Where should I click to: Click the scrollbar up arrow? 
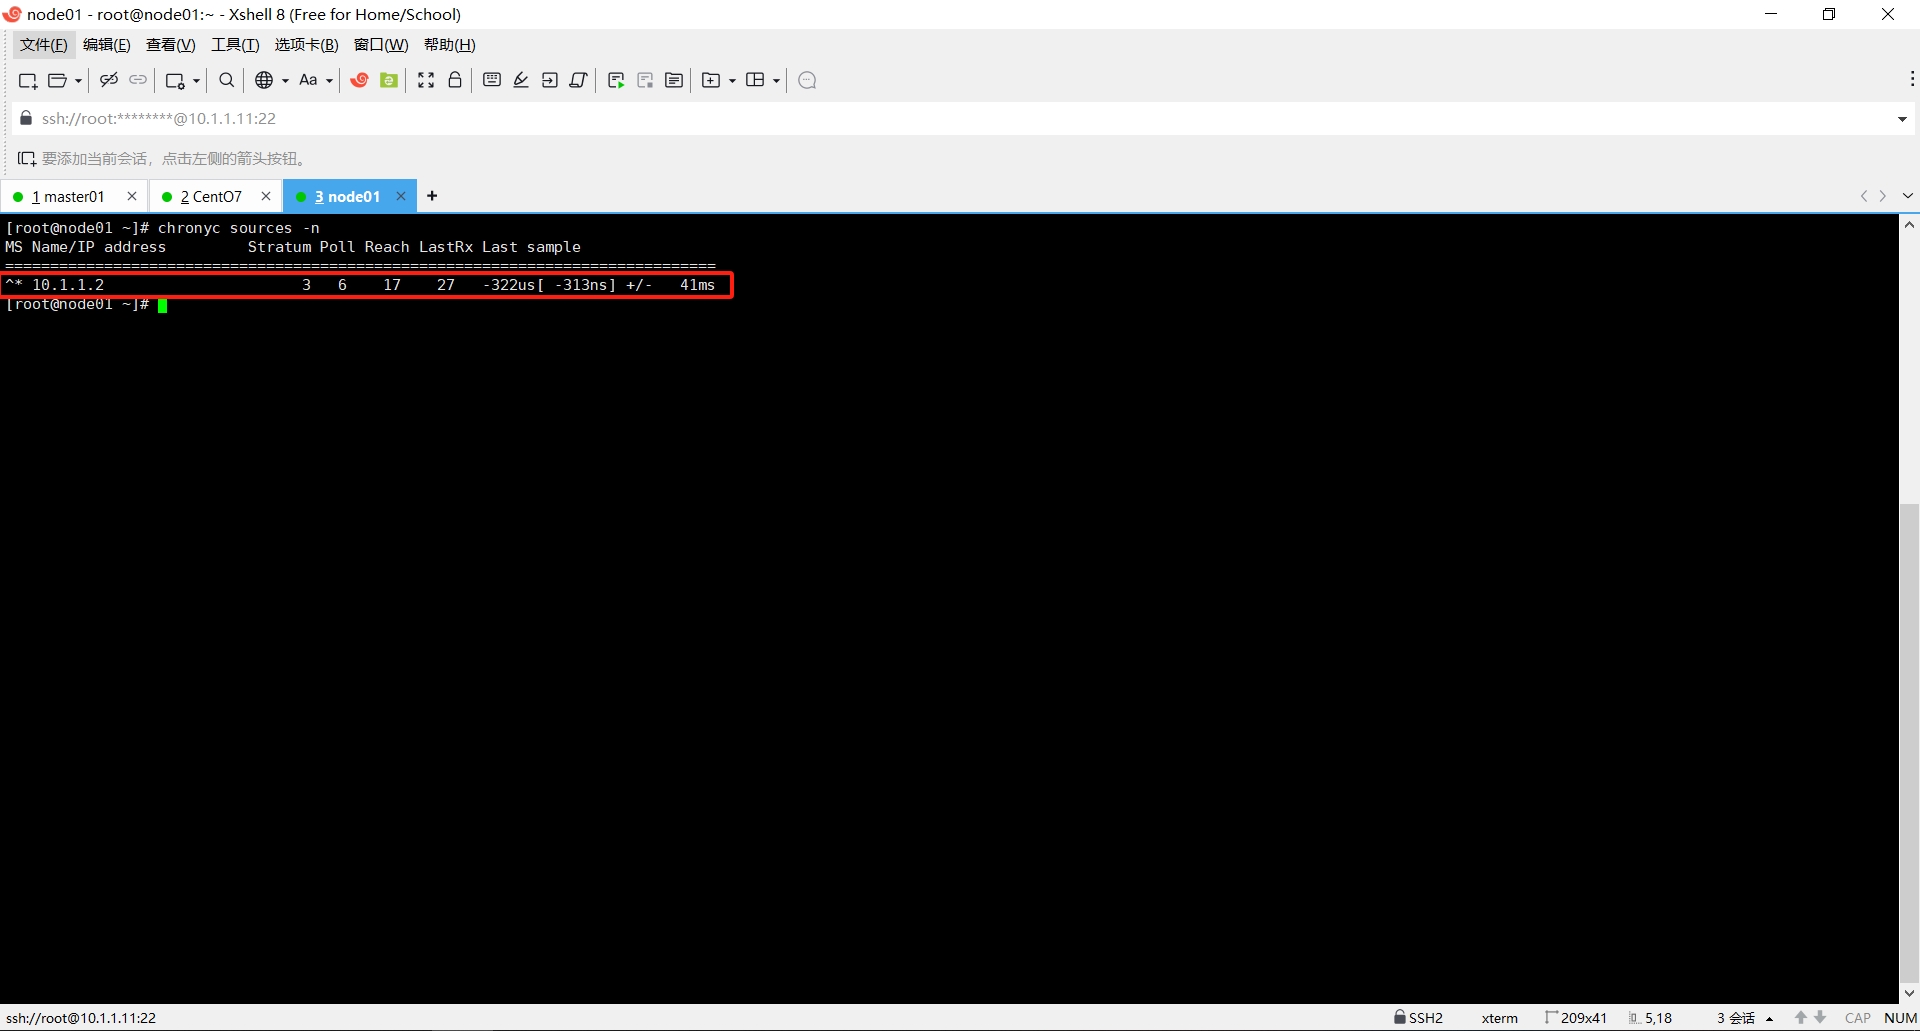[1909, 225]
